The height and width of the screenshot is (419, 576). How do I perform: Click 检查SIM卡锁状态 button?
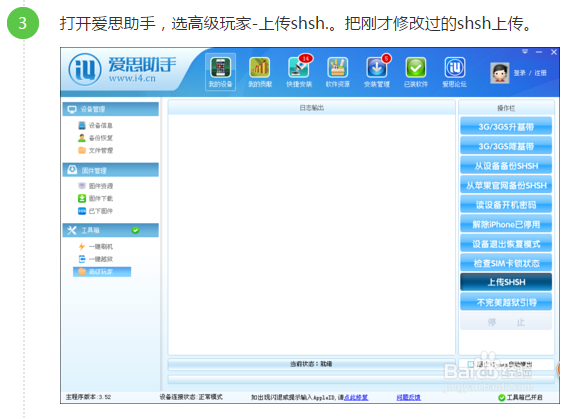tap(506, 263)
